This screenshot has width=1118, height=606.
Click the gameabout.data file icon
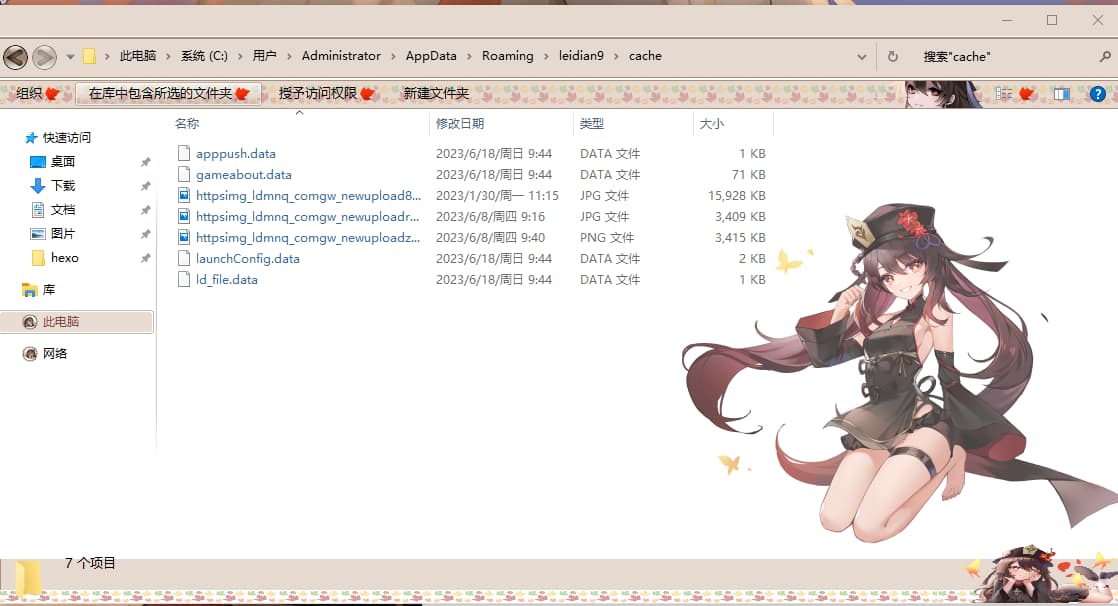[x=184, y=175]
